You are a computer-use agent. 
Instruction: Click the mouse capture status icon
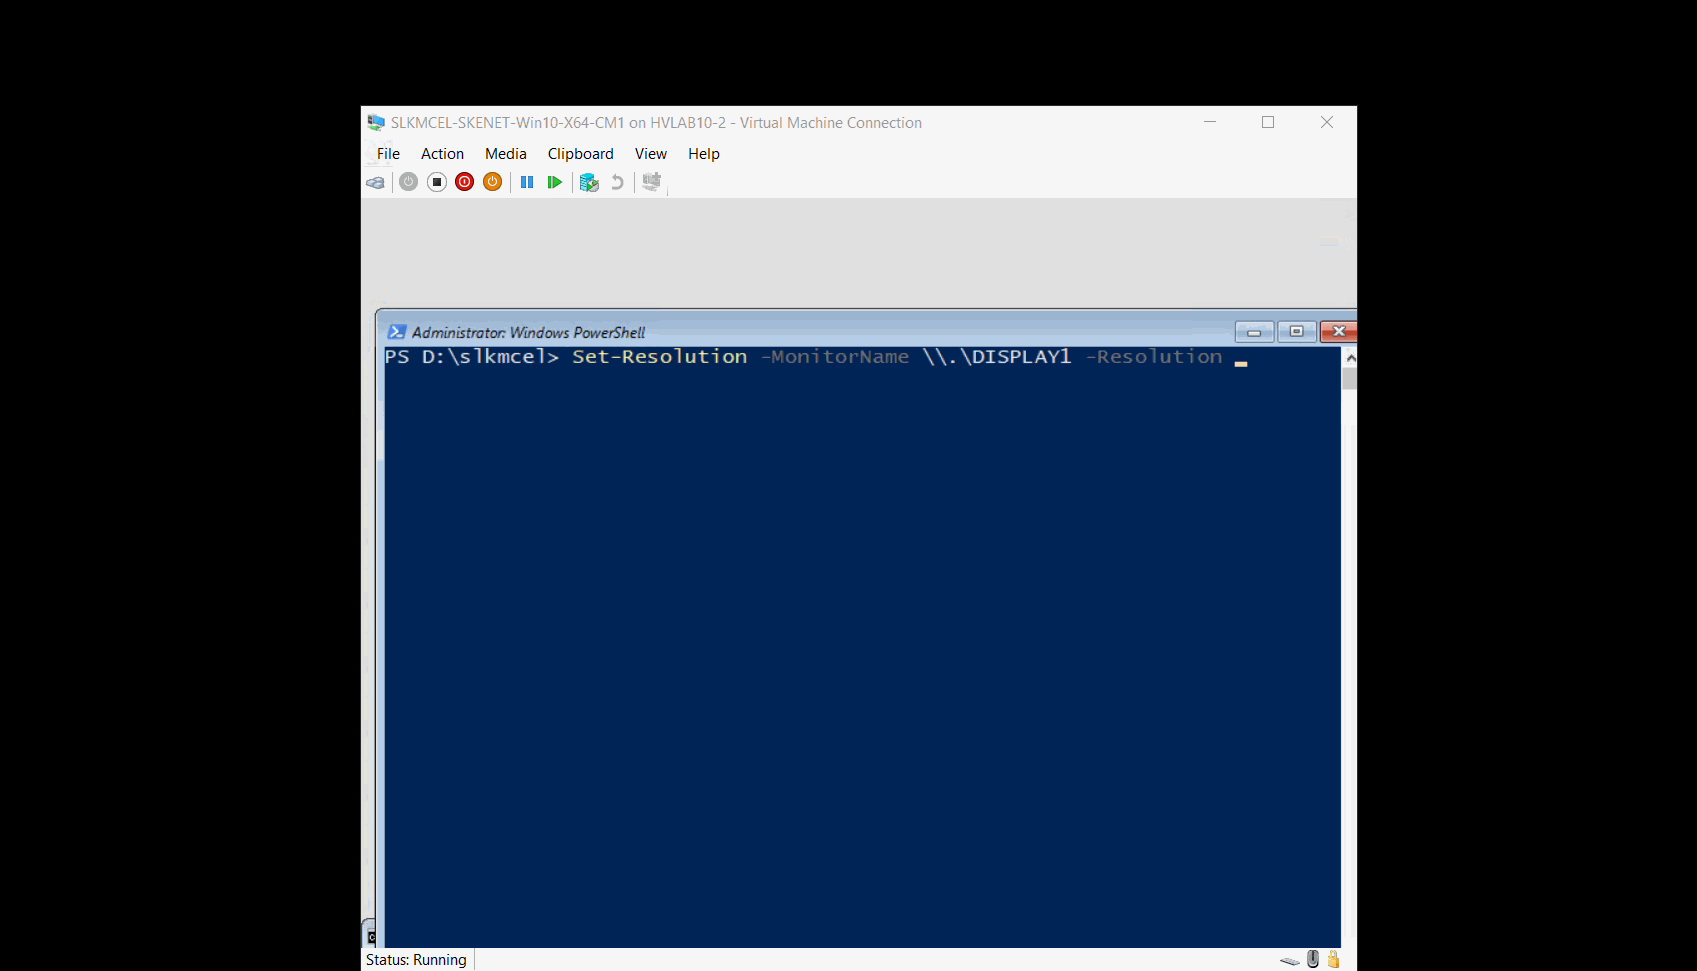coord(1311,958)
